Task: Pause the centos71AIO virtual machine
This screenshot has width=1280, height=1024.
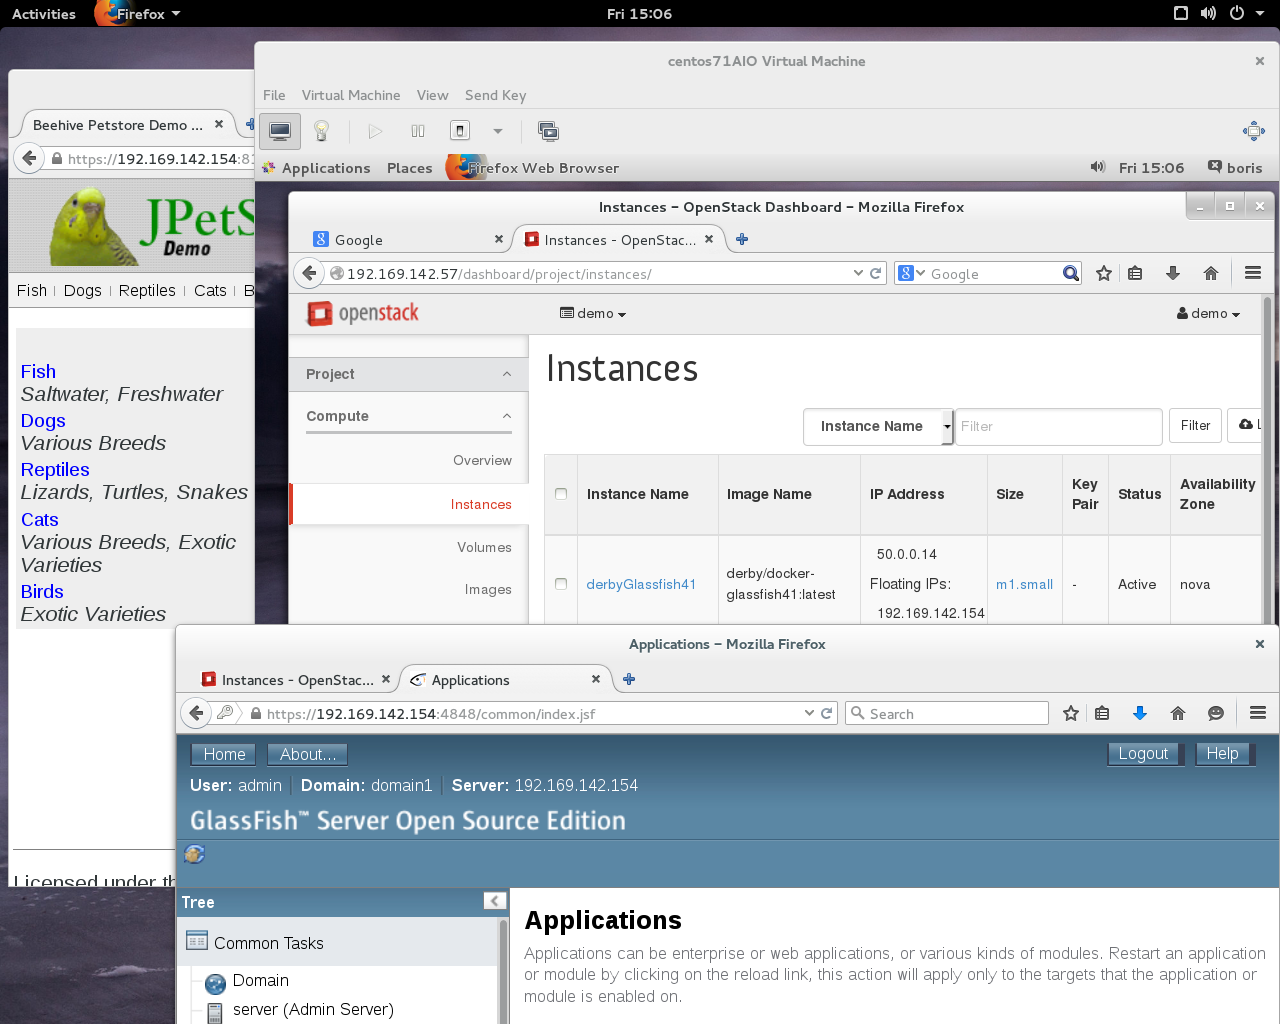Action: [418, 131]
